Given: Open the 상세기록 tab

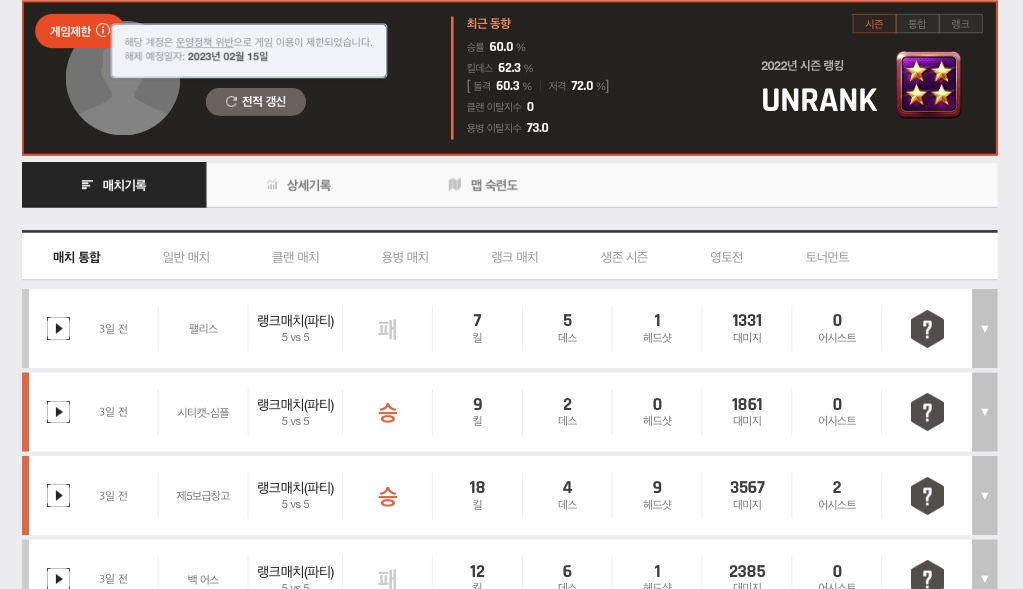Looking at the screenshot, I should click(299, 185).
